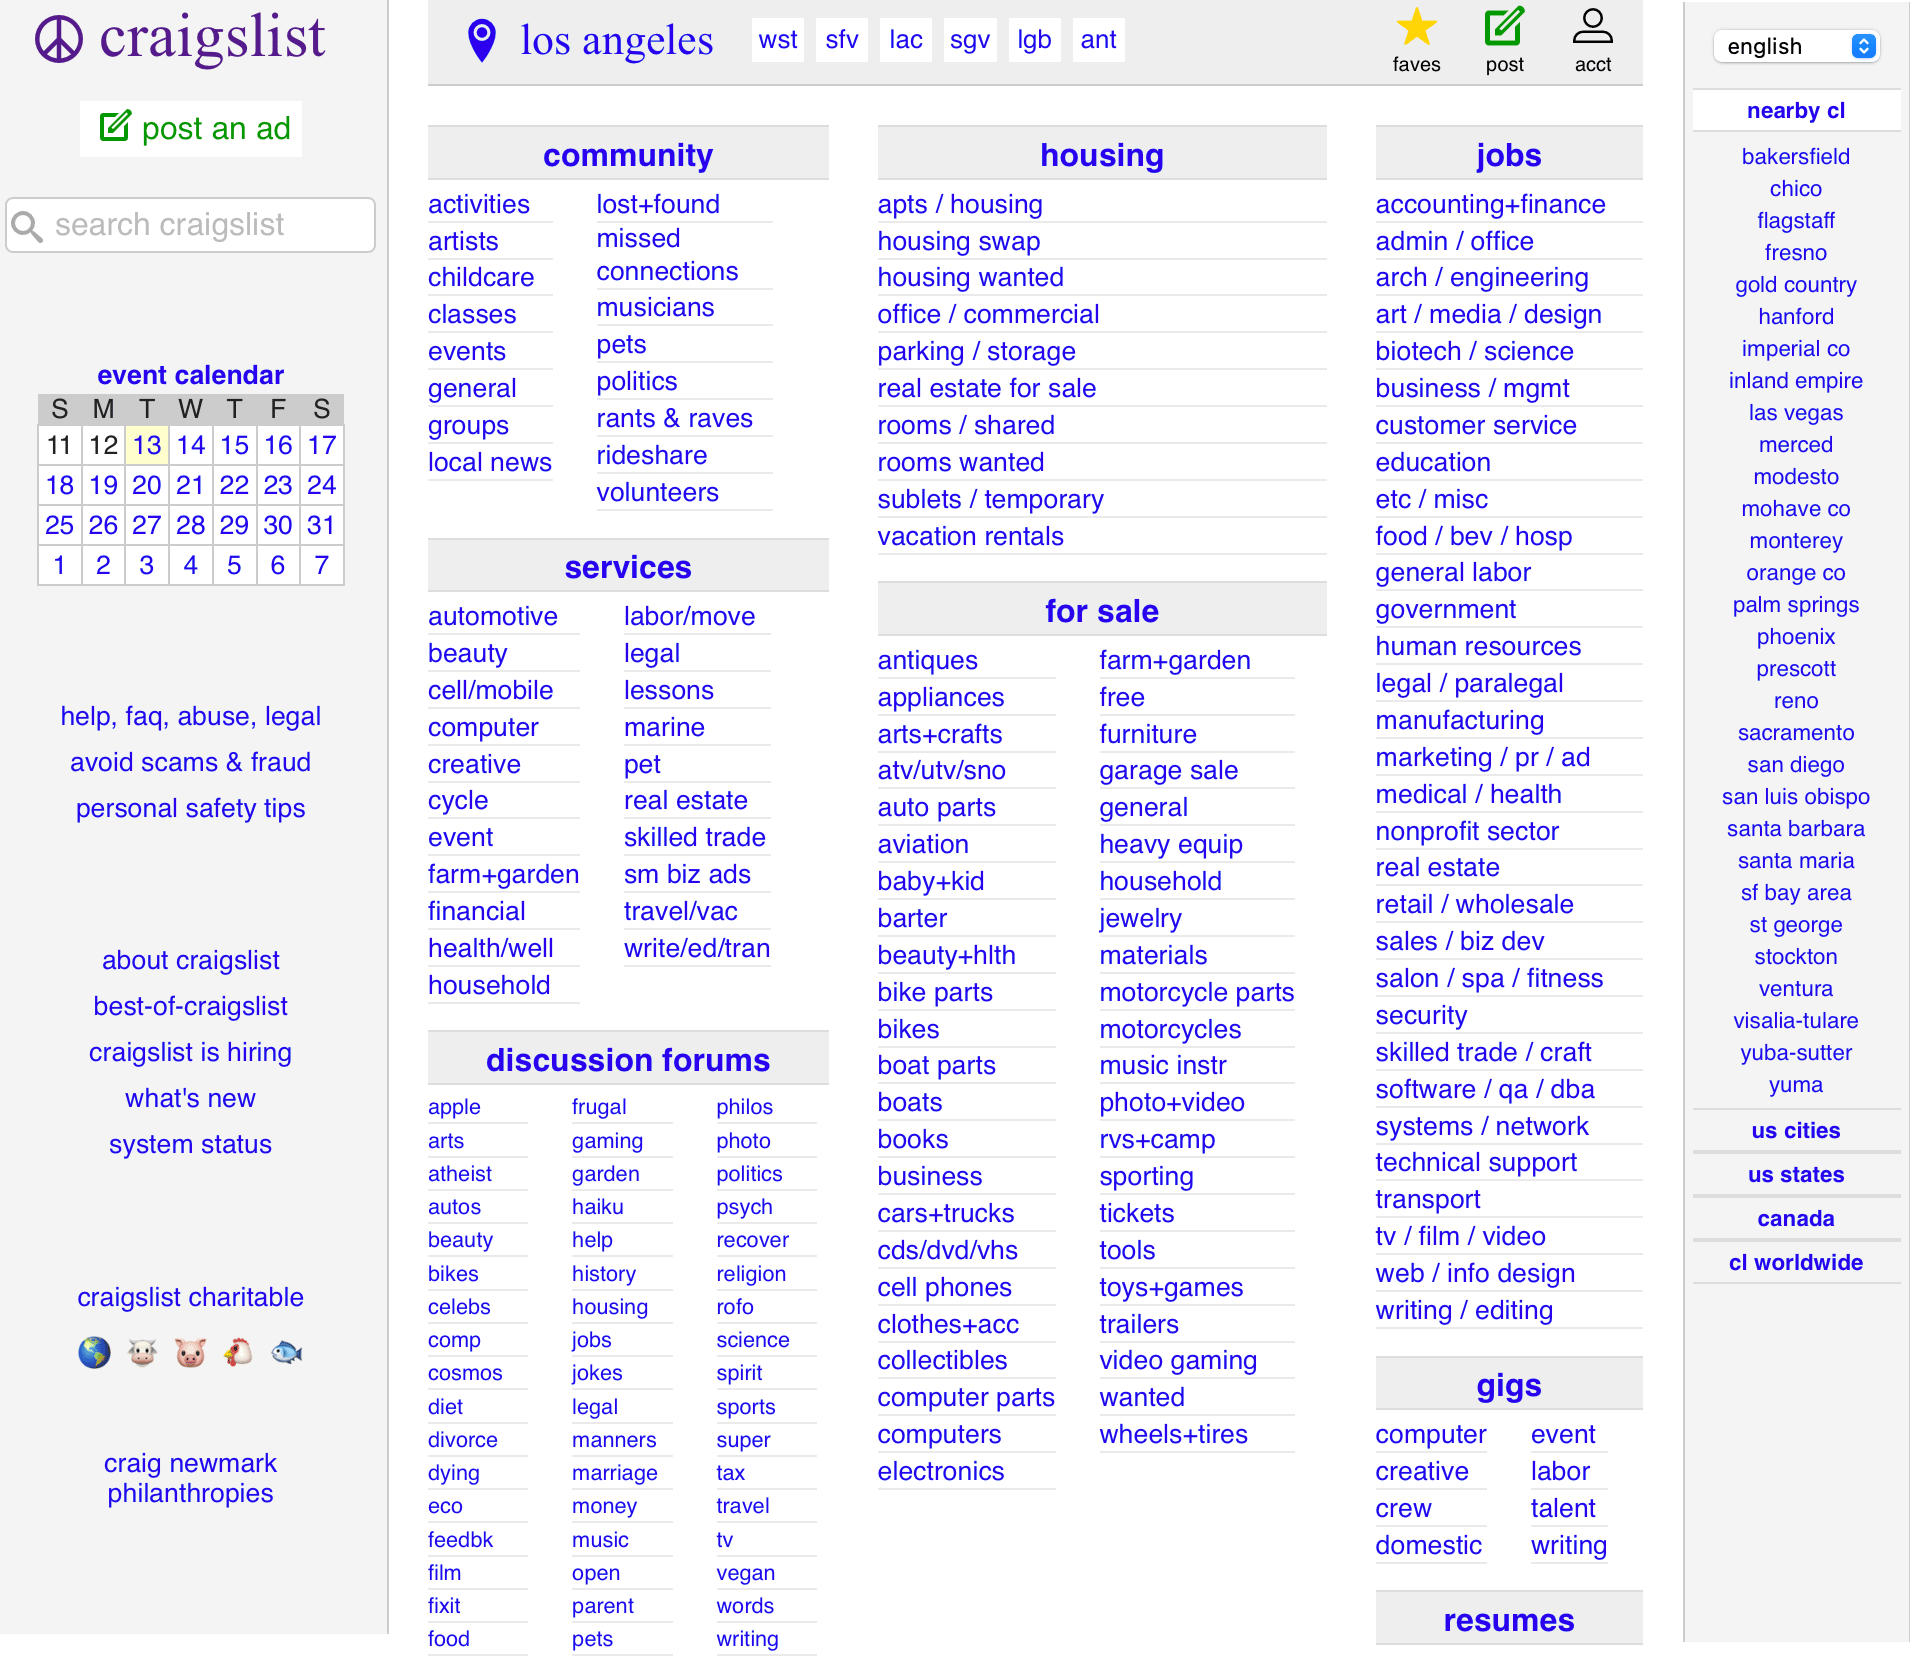Open the jobs section header
1910x1656 pixels.
pos(1509,155)
